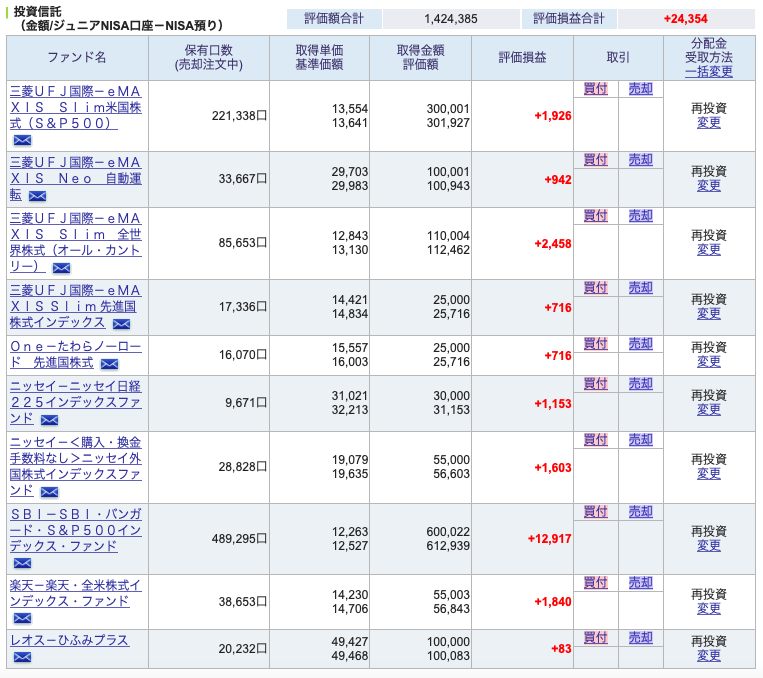Viewport: 763px width, 678px height.
Task: Click 買付 for 楽天・全米株式インデックス・ファンド
Action: click(x=596, y=583)
